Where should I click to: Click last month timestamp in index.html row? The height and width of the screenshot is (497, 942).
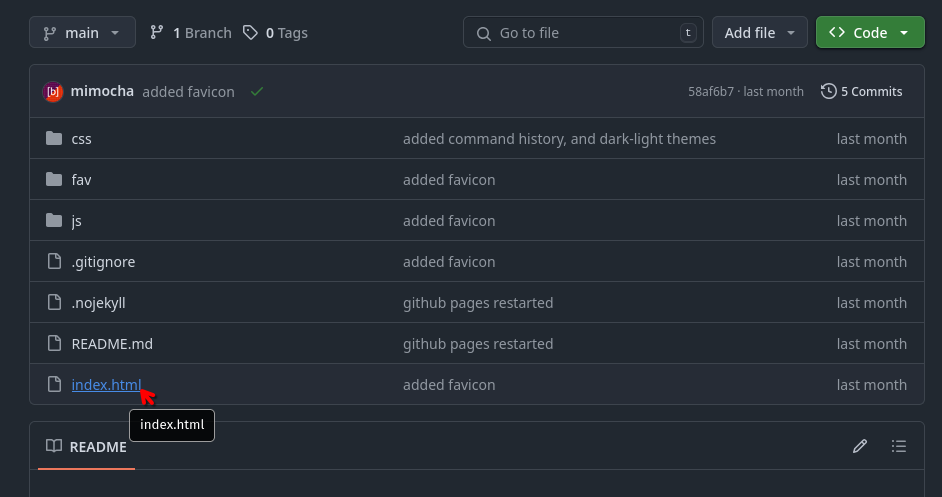pos(872,385)
